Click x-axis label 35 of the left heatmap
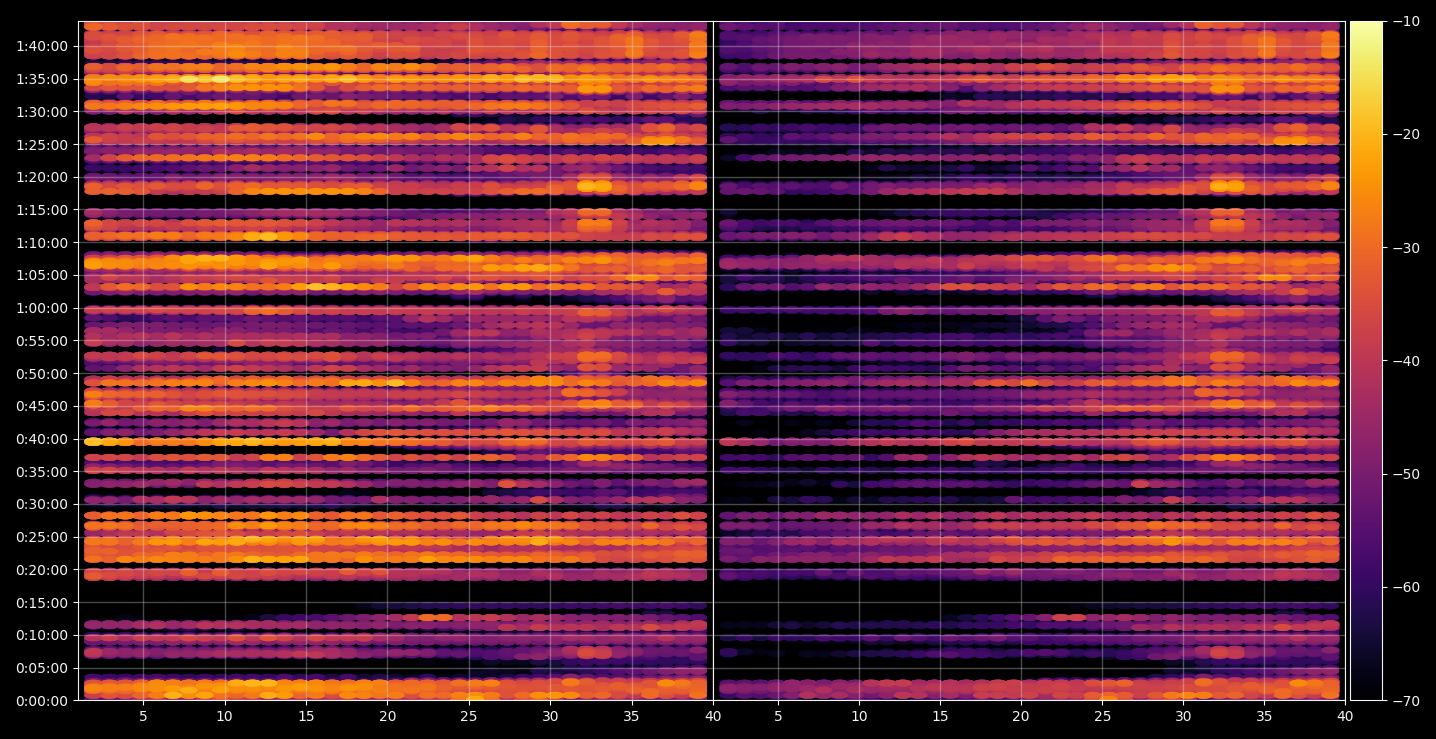This screenshot has width=1436, height=739. click(x=631, y=716)
